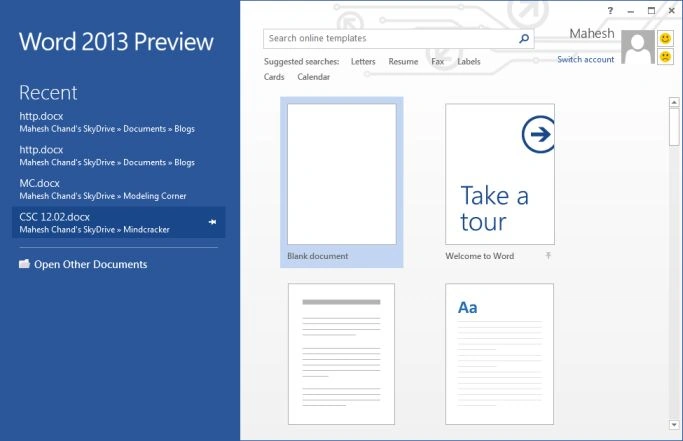Choose the Fax suggested search
Screen dimensions: 683x441
pos(438,61)
